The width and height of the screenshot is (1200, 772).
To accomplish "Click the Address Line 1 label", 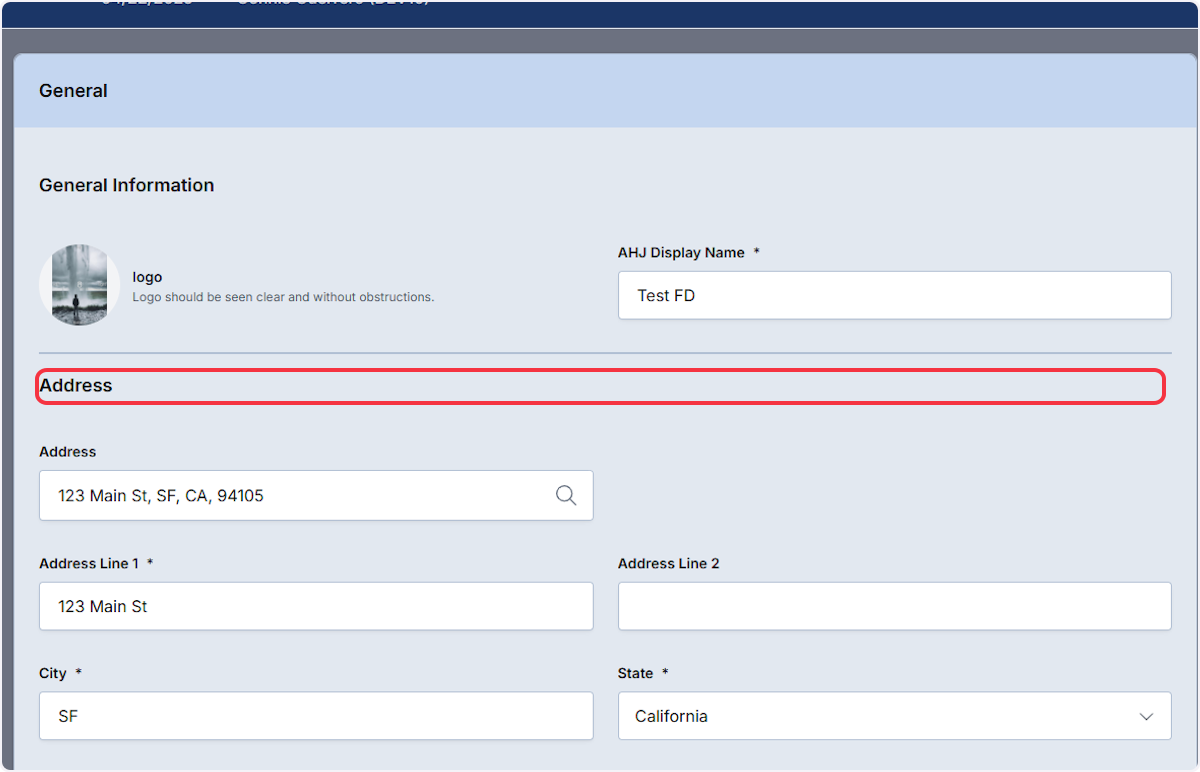I will [89, 564].
